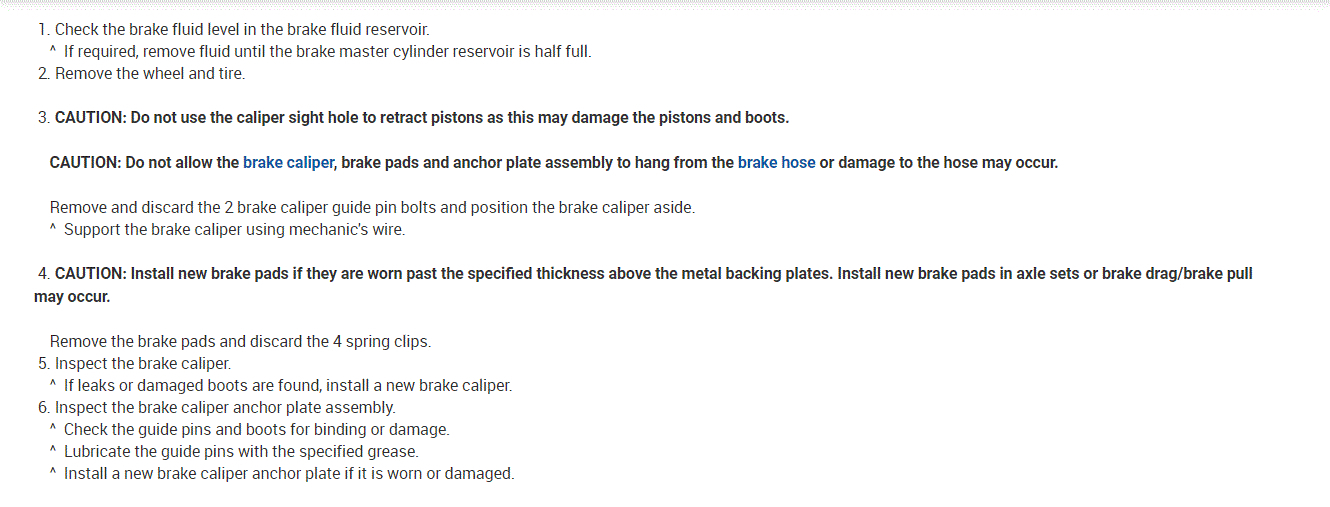Click "Remove the wheel and tire" step
The image size is (1330, 507).
pyautogui.click(x=149, y=74)
